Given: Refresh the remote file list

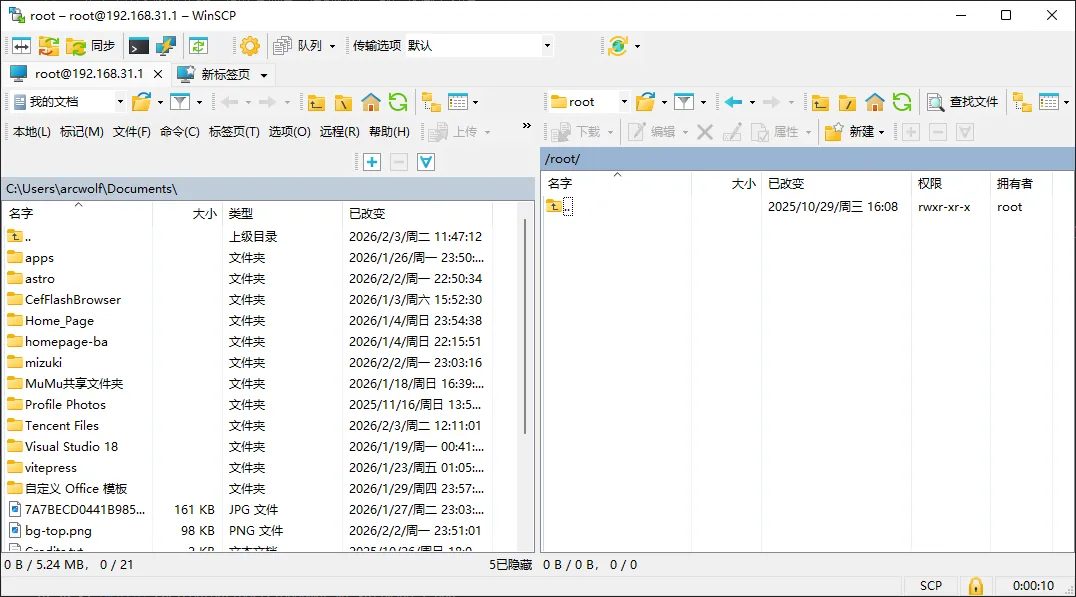Looking at the screenshot, I should (902, 101).
